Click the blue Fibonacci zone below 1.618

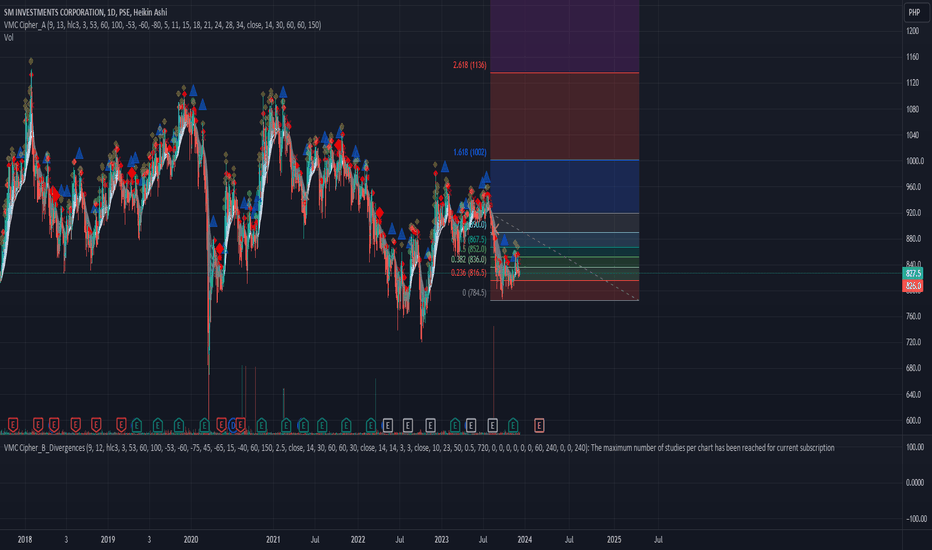pyautogui.click(x=565, y=186)
